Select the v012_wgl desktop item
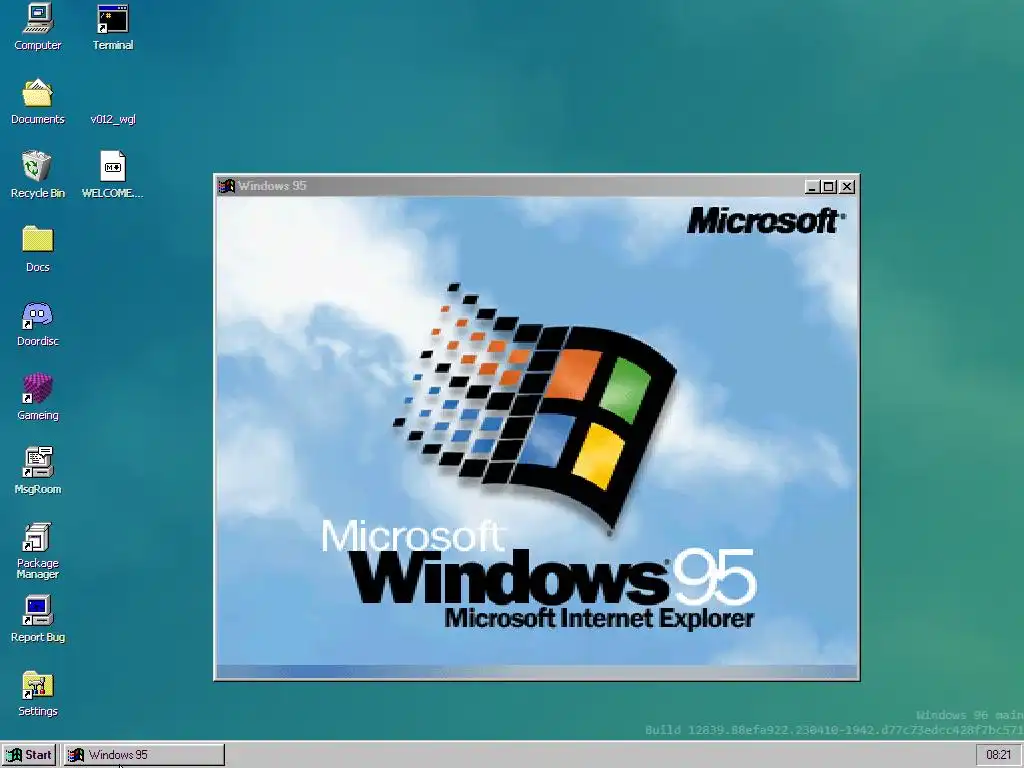 point(113,118)
